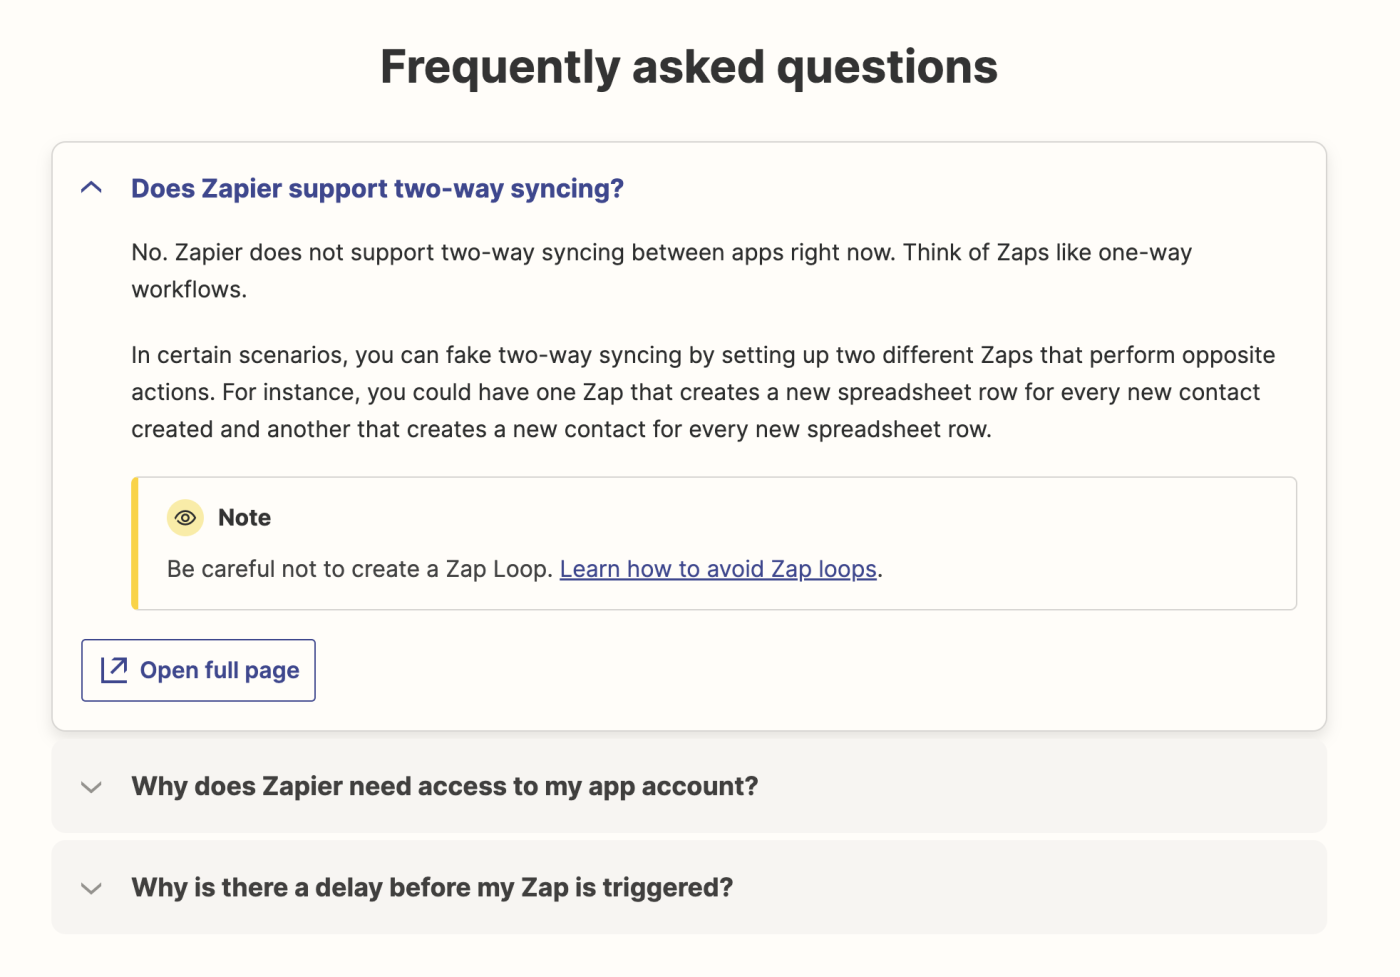Expand chevron beside app account access question
This screenshot has height=977, width=1400.
point(91,787)
